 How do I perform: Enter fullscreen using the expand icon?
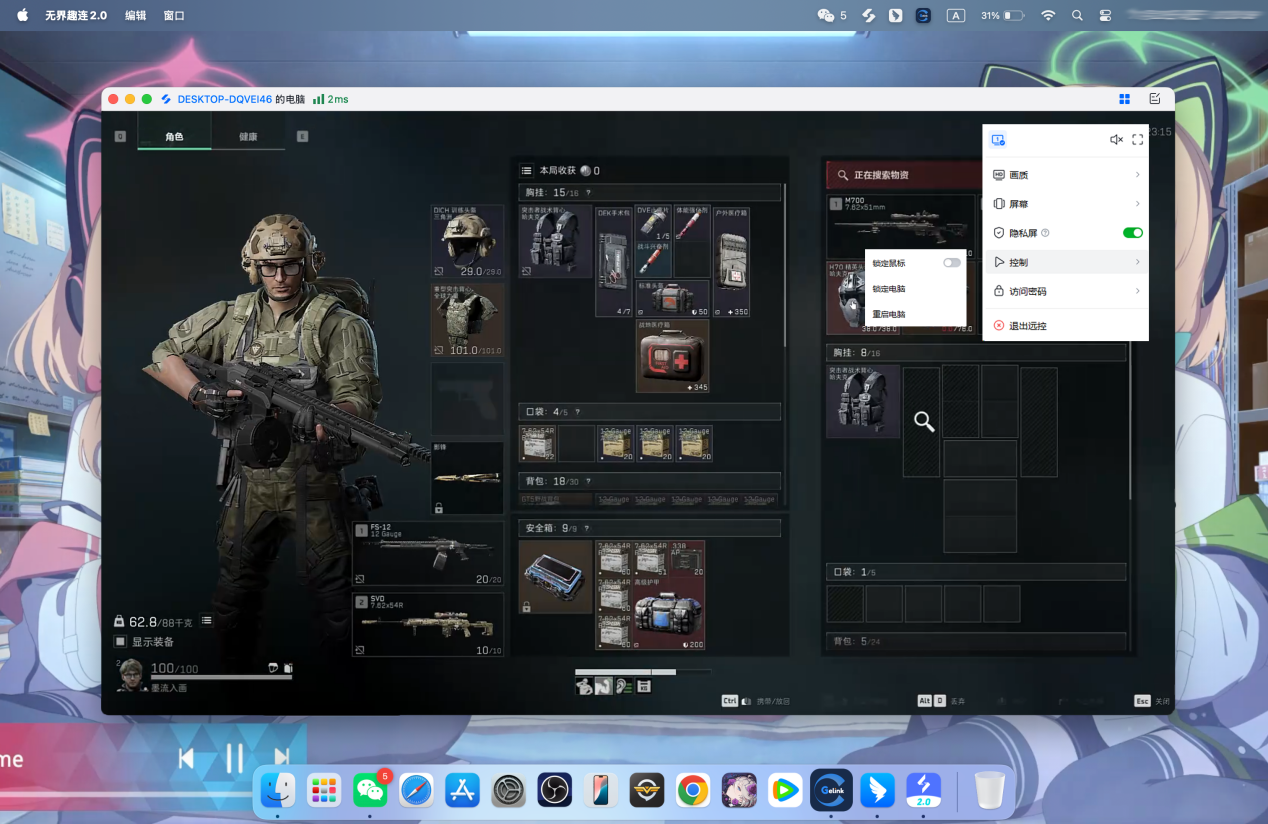[x=1137, y=140]
